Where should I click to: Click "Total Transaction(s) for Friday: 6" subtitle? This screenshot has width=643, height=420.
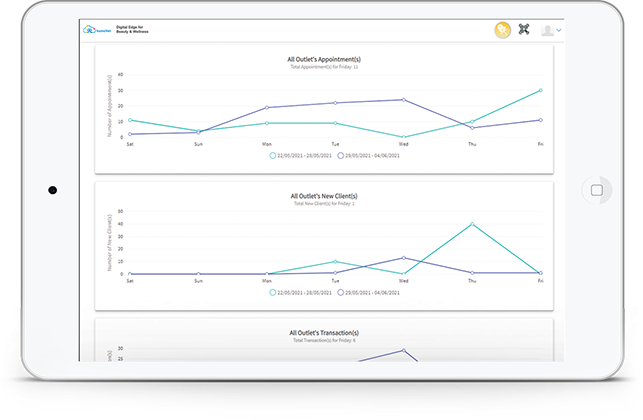(324, 340)
